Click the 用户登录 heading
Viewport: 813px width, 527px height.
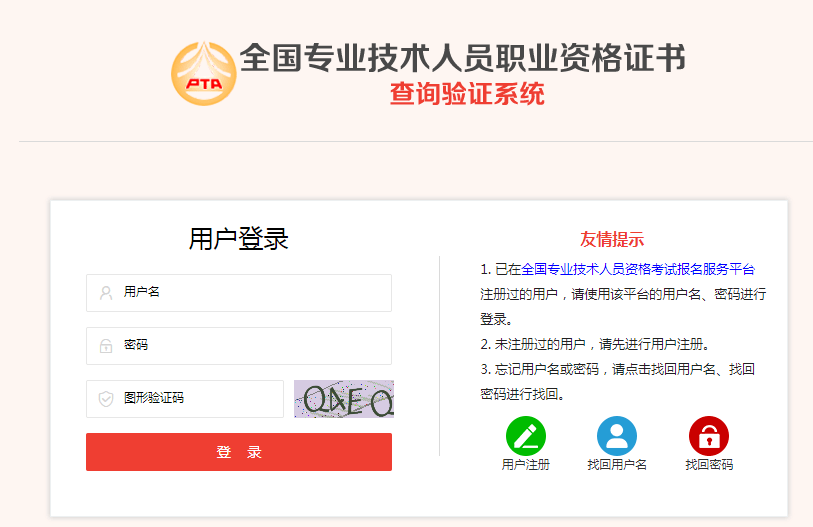pyautogui.click(x=239, y=239)
